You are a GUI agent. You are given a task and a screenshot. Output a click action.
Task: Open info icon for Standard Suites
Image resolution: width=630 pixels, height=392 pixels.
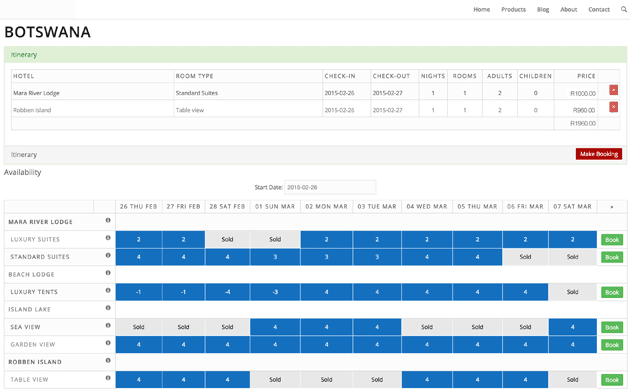click(108, 255)
